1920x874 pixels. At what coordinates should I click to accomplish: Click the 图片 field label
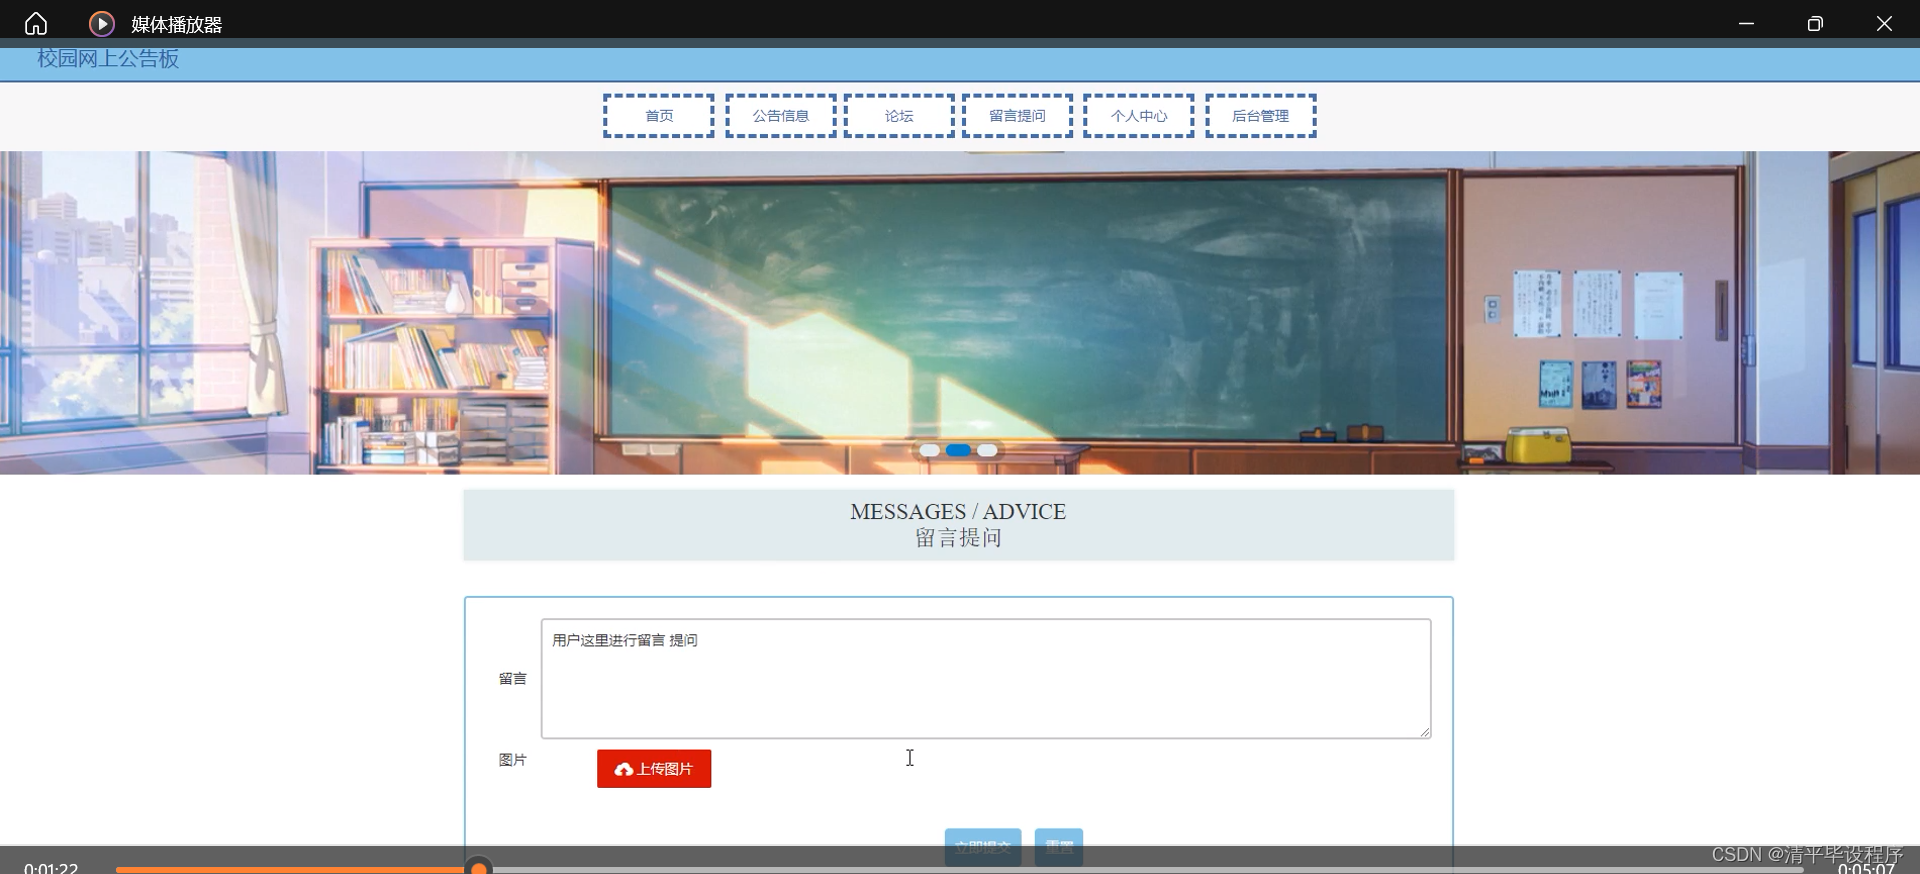(x=513, y=760)
